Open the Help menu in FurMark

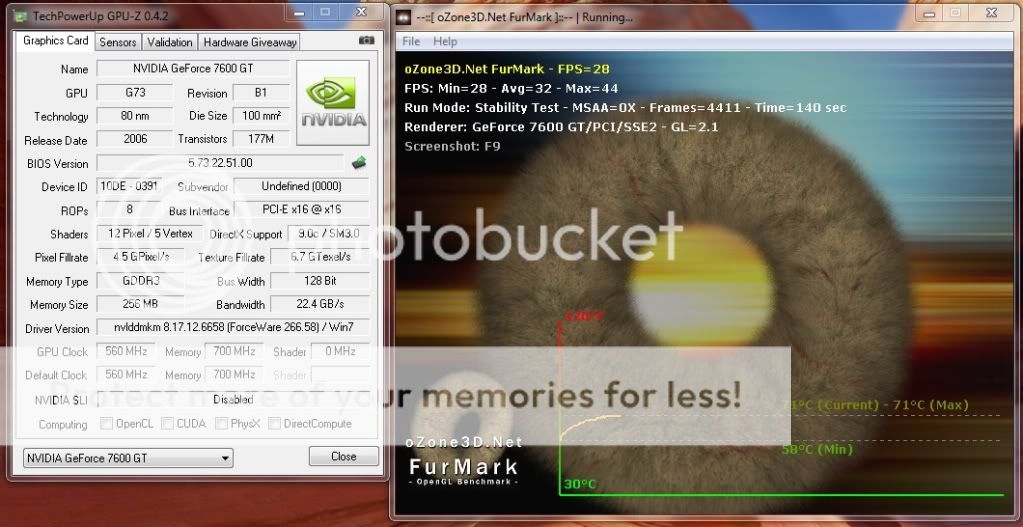click(446, 41)
